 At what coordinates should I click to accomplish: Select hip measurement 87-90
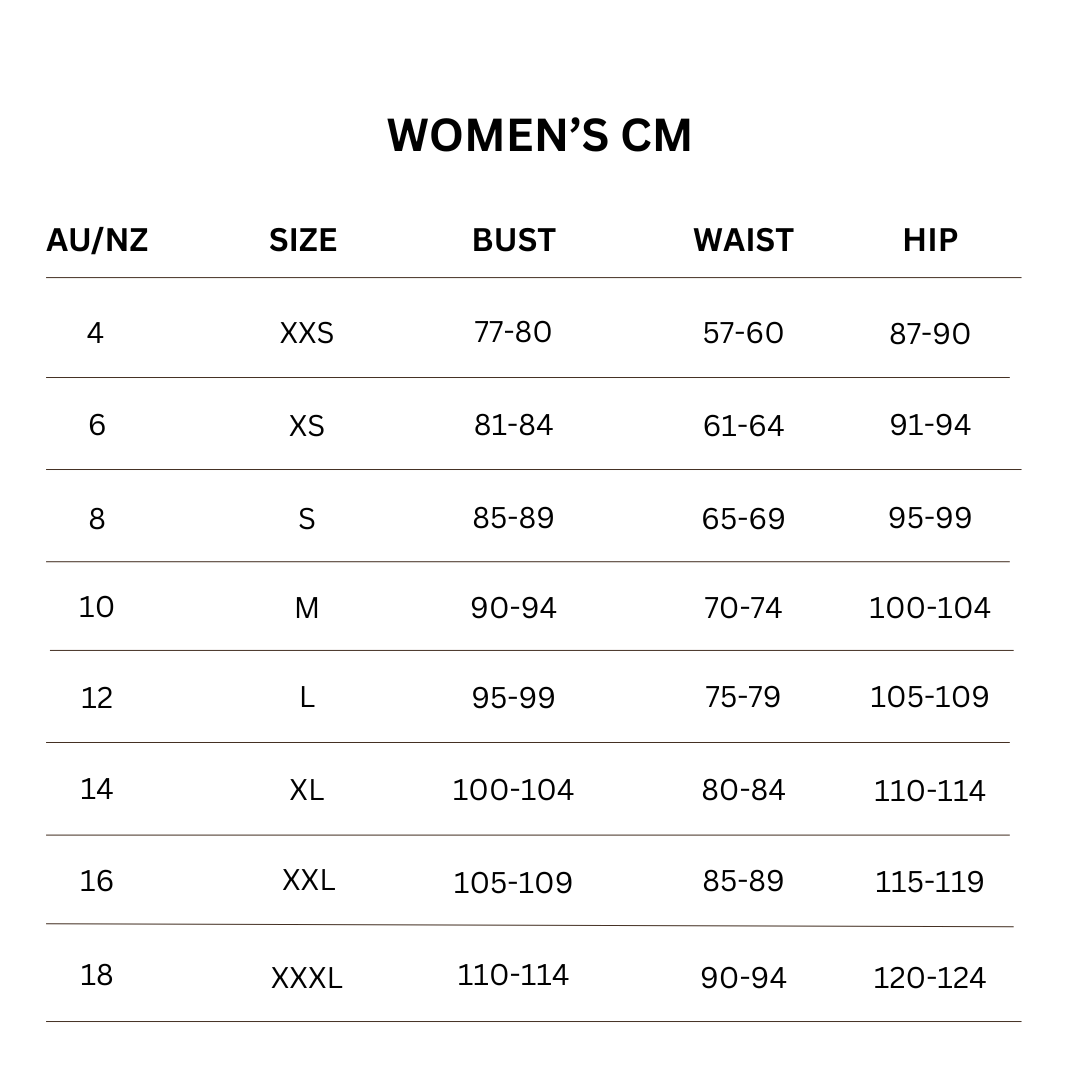[x=930, y=334]
